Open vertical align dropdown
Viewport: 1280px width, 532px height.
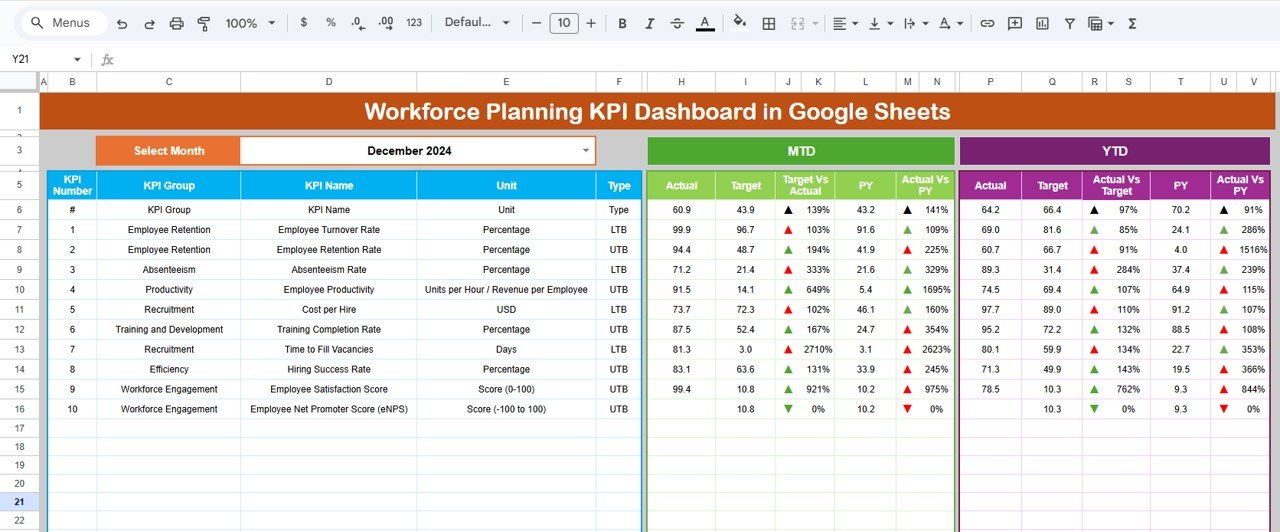pos(880,23)
